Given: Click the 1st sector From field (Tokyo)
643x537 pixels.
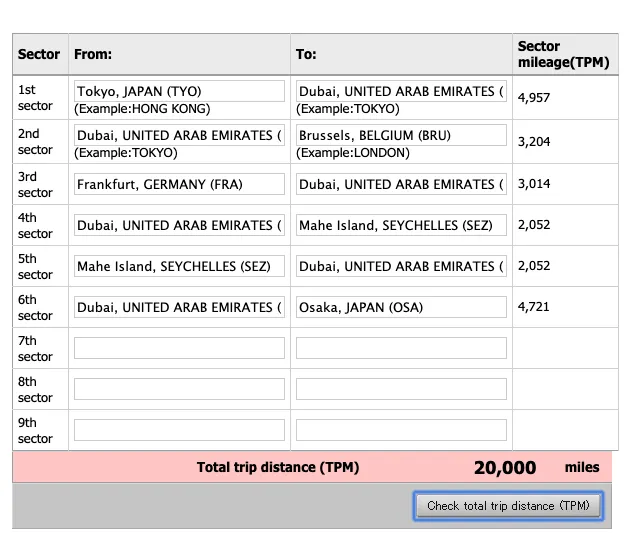Looking at the screenshot, I should tap(179, 91).
